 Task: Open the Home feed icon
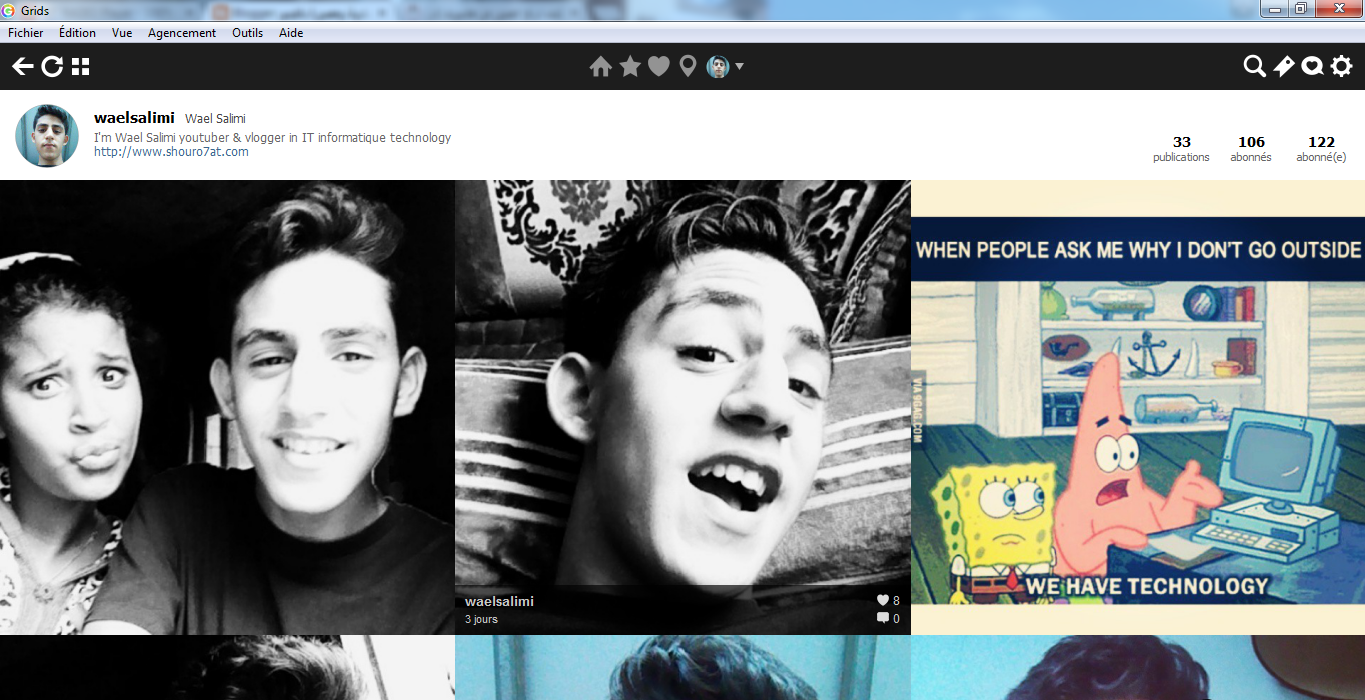[x=600, y=67]
